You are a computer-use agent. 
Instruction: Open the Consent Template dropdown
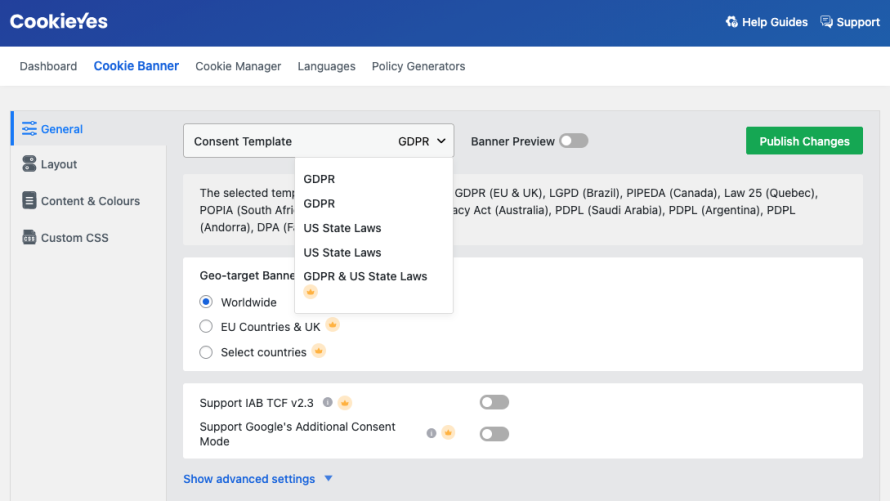click(318, 141)
